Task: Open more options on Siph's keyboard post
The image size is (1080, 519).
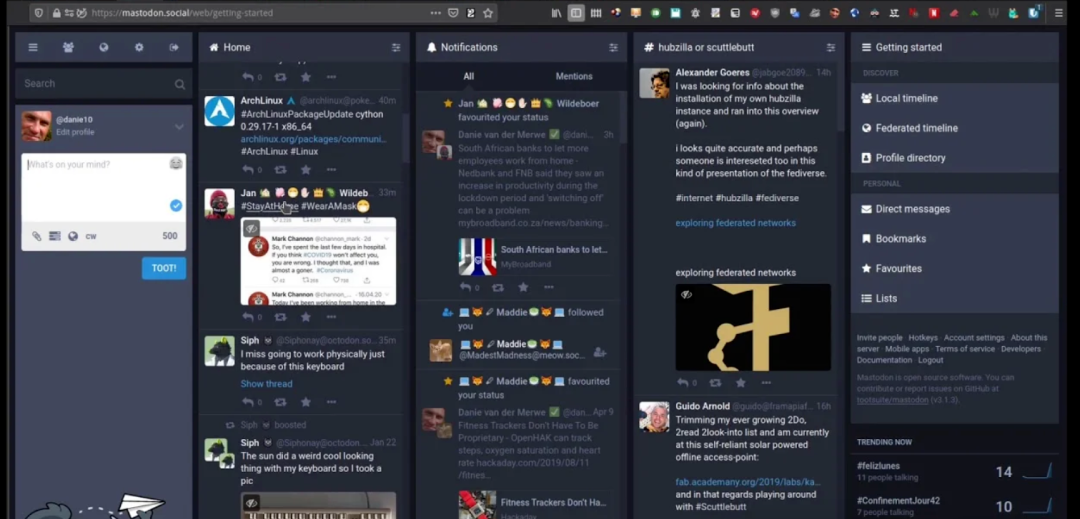Action: [331, 402]
